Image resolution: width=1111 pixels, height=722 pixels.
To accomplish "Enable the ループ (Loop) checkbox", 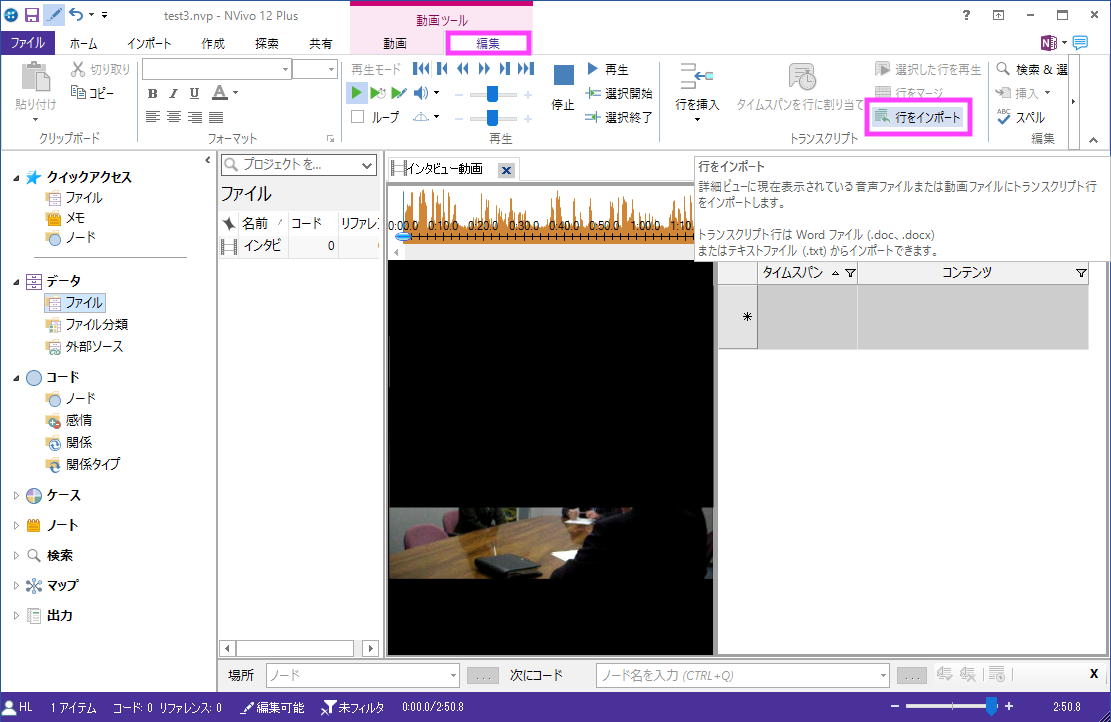I will pos(358,117).
